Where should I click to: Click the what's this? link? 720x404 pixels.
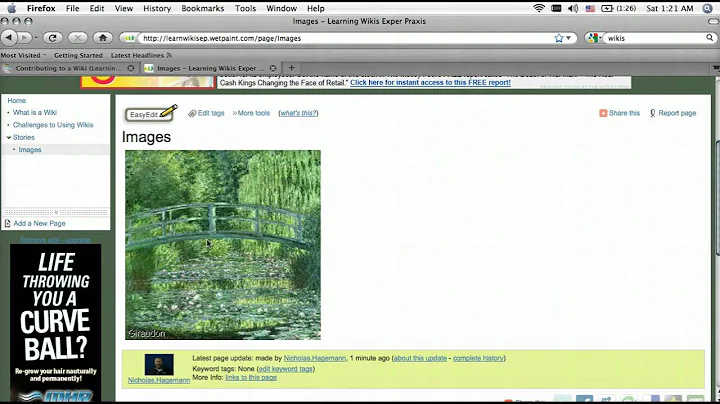(x=298, y=113)
